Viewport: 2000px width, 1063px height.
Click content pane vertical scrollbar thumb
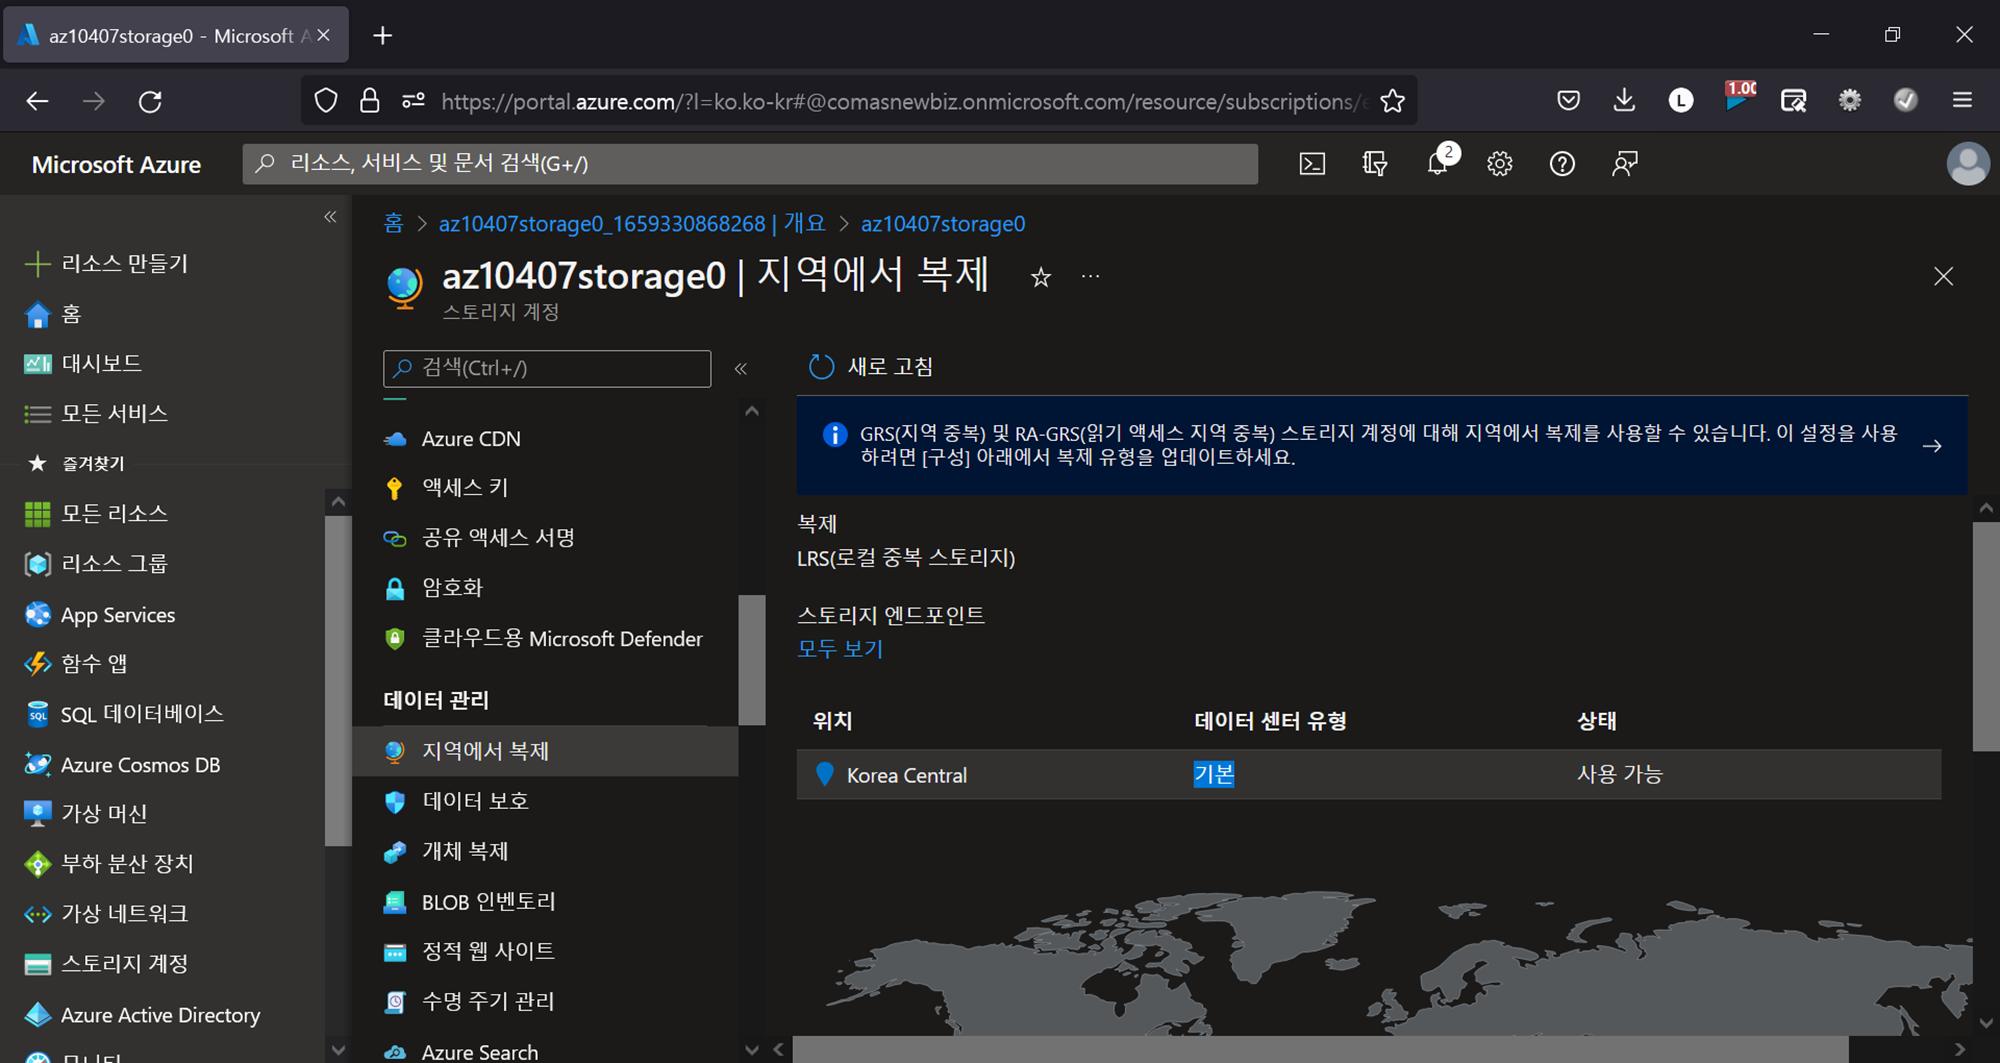pos(1986,636)
